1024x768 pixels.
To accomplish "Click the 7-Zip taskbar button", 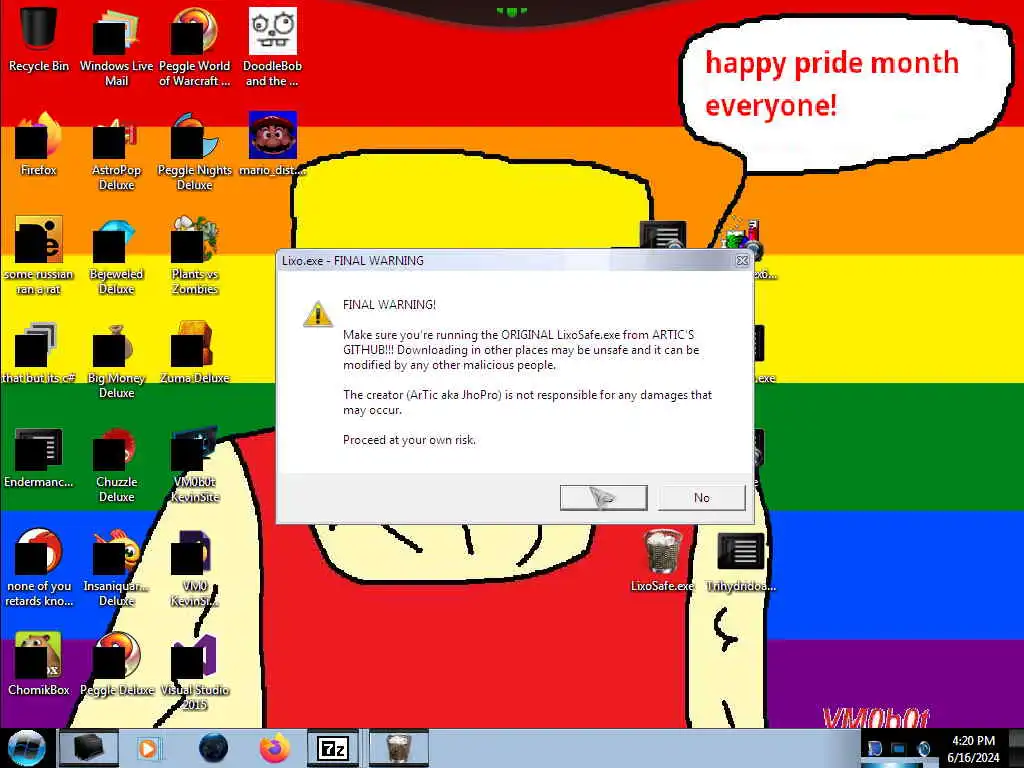I will [333, 748].
